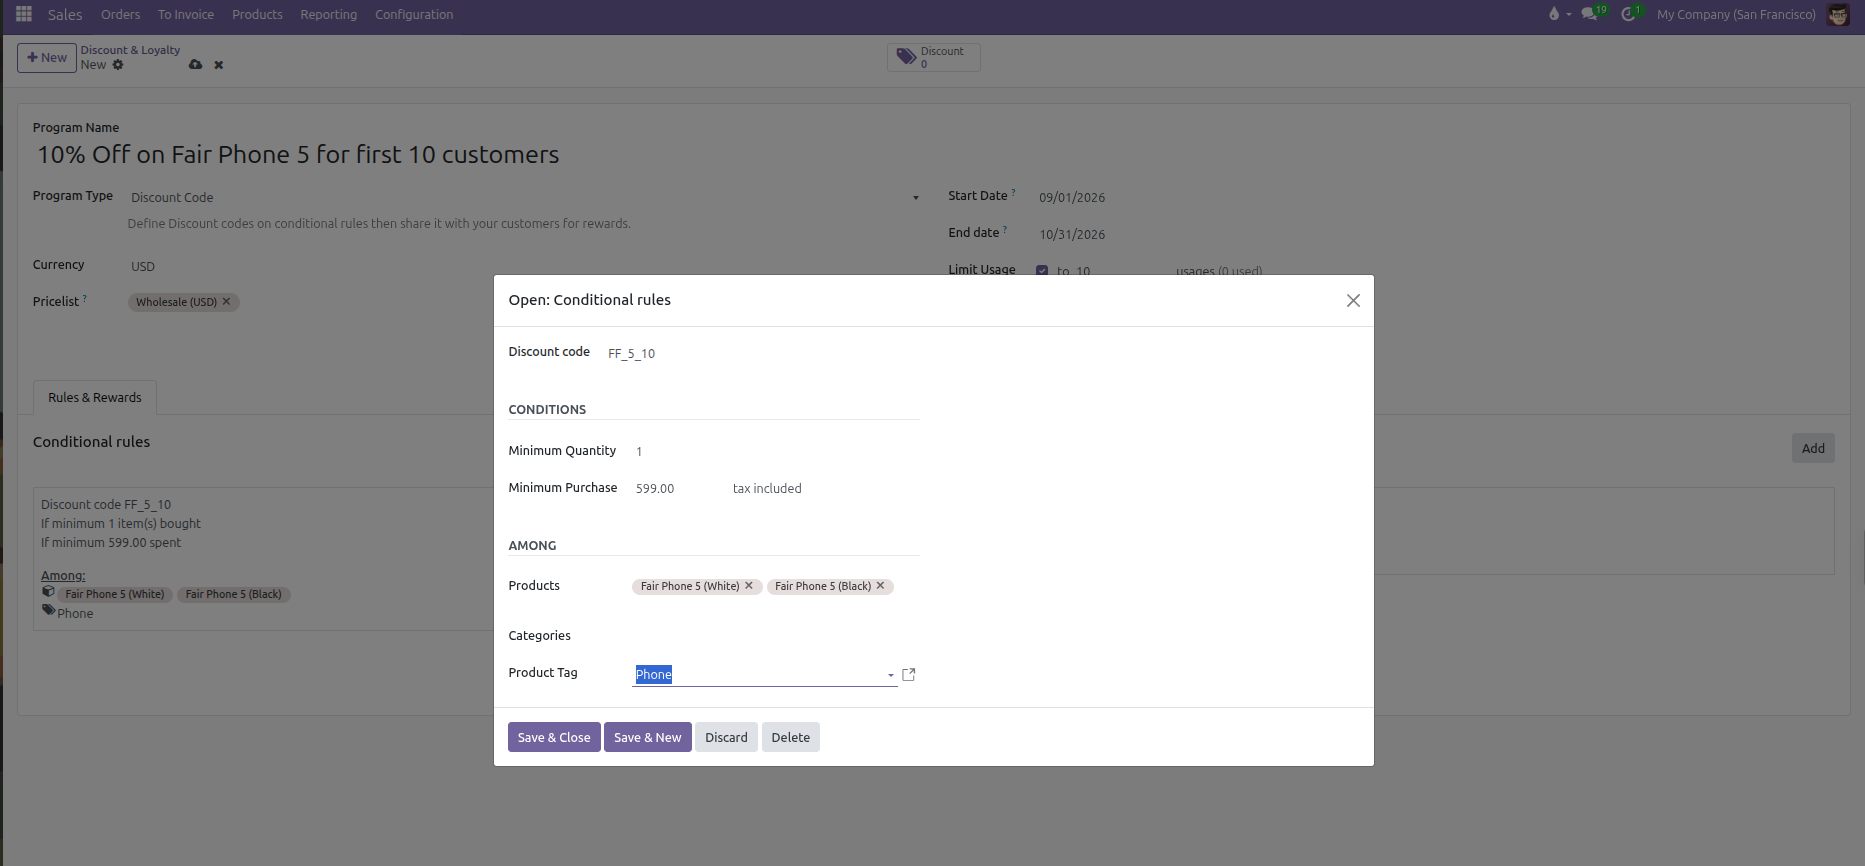Click the gear icon beside New breadcrumb
Screen dimensions: 1865x866
point(118,65)
